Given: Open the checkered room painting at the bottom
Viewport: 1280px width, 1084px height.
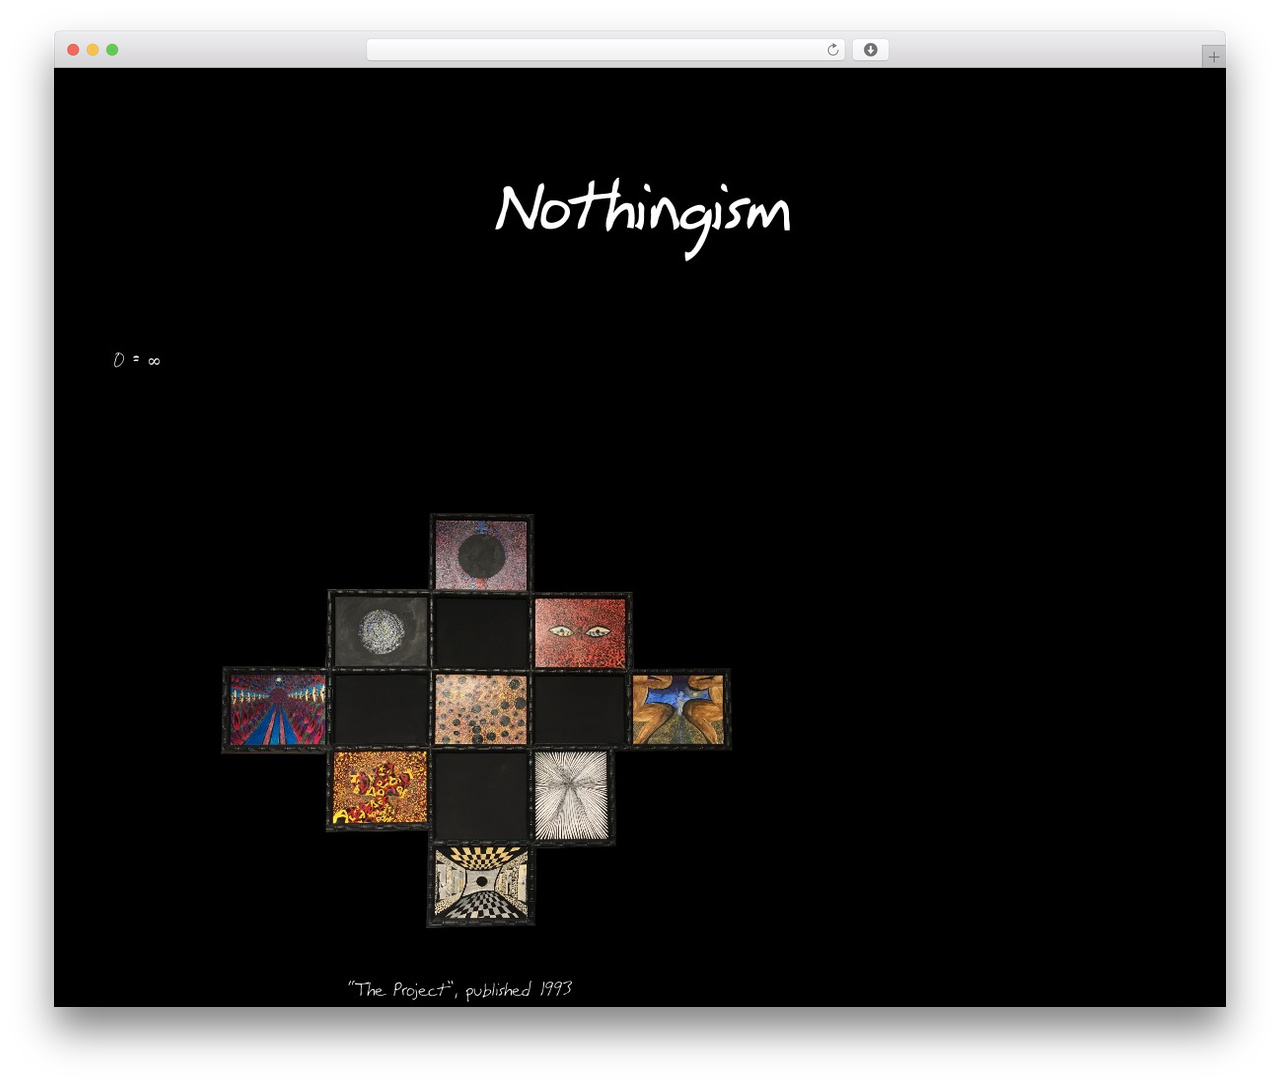Looking at the screenshot, I should point(481,883).
